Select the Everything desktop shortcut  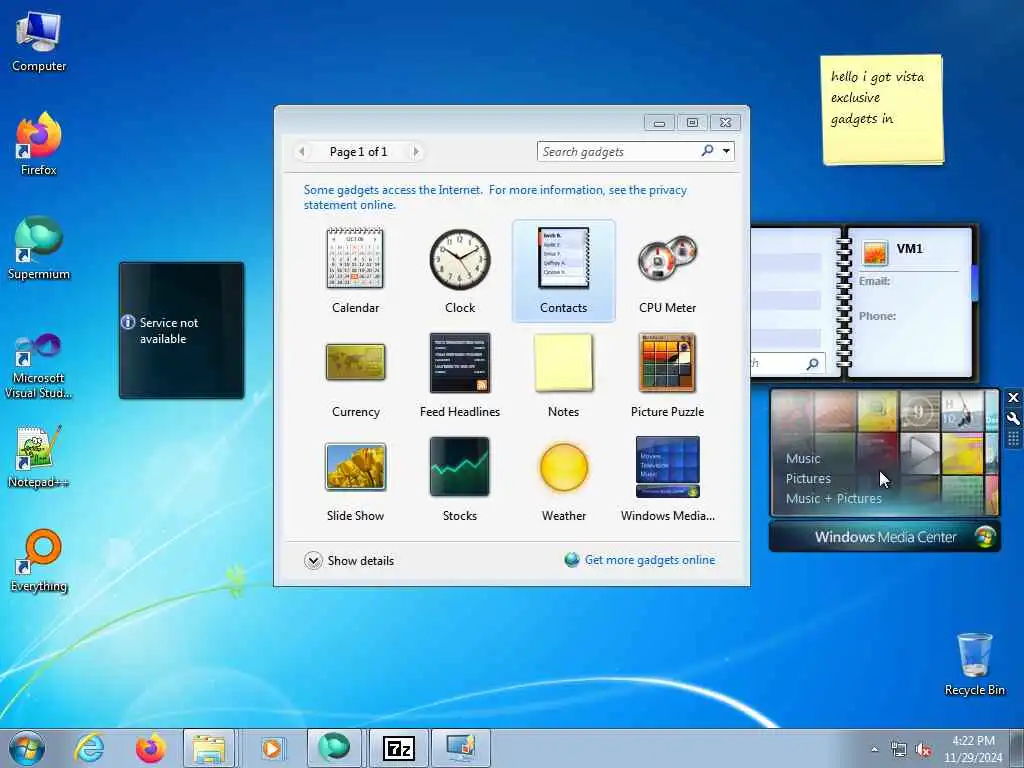[x=39, y=560]
